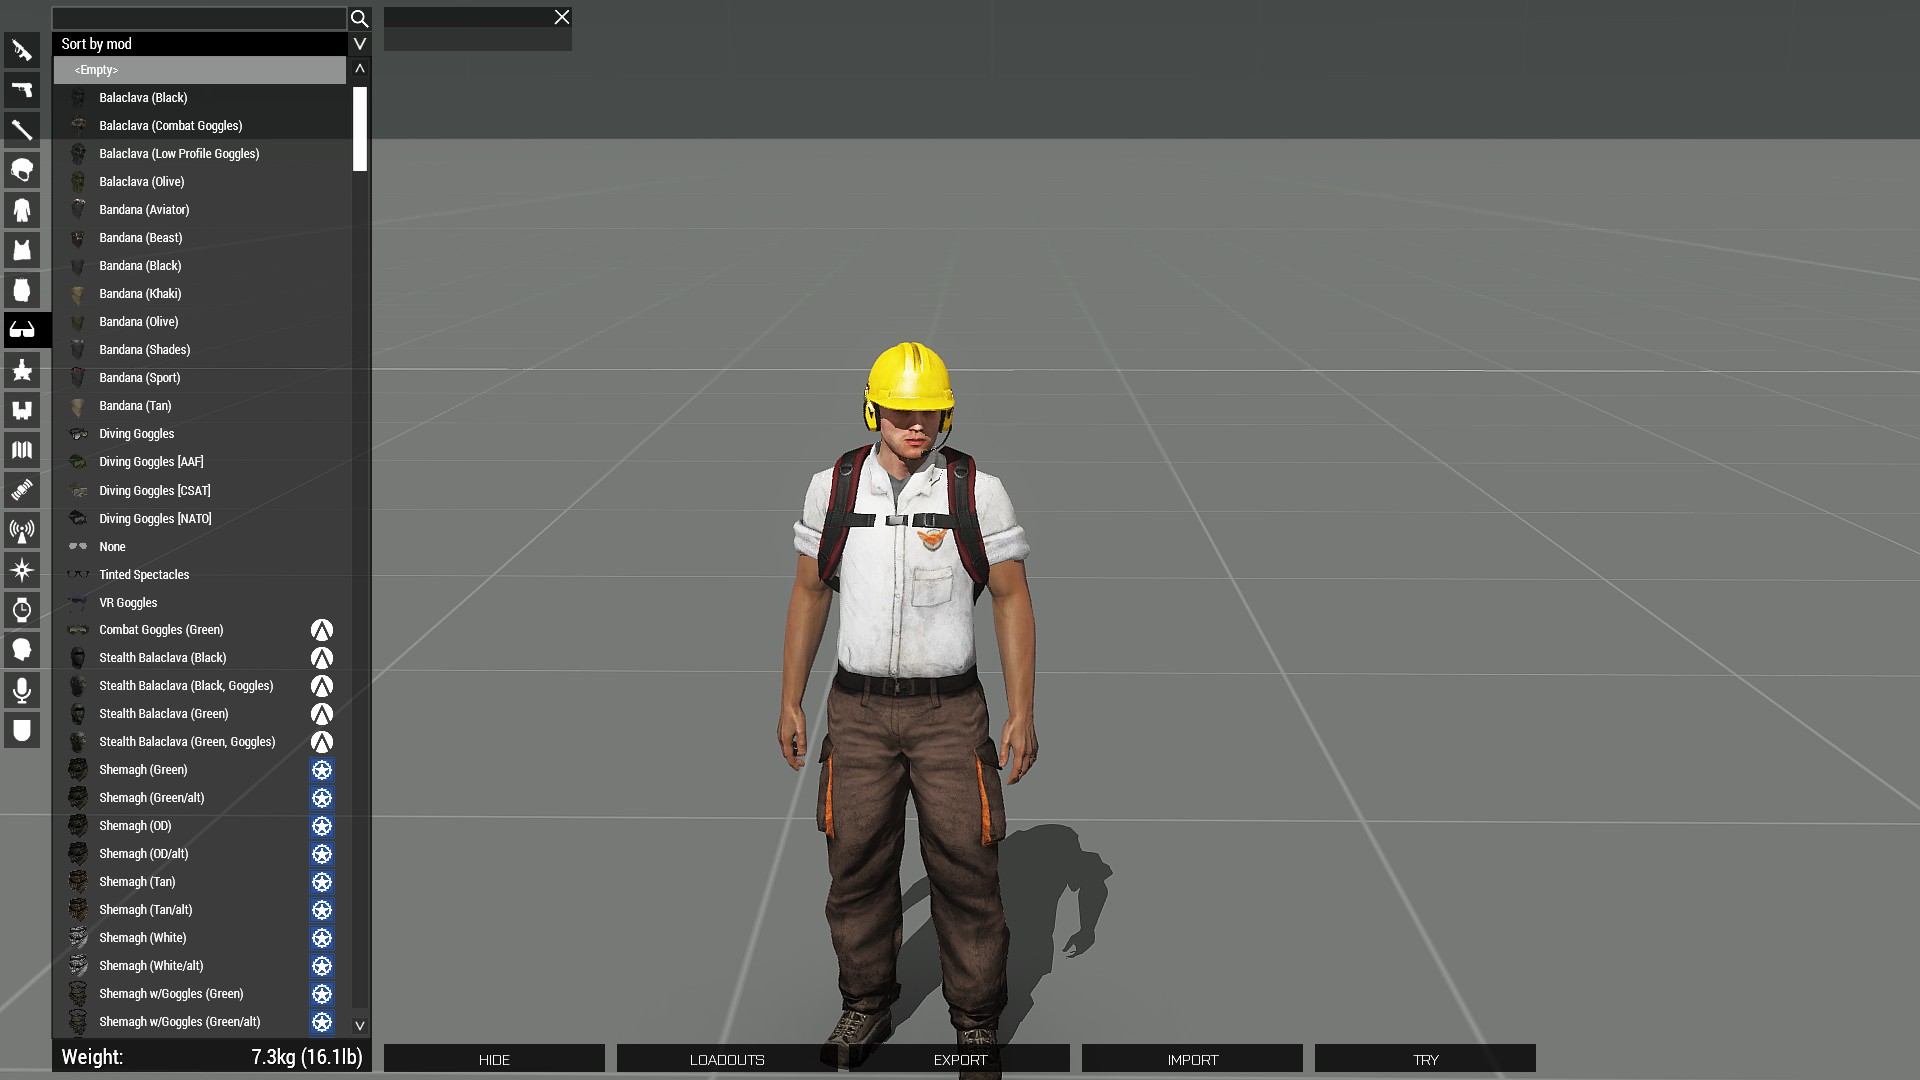Open the primary weapon rifle category

22,50
